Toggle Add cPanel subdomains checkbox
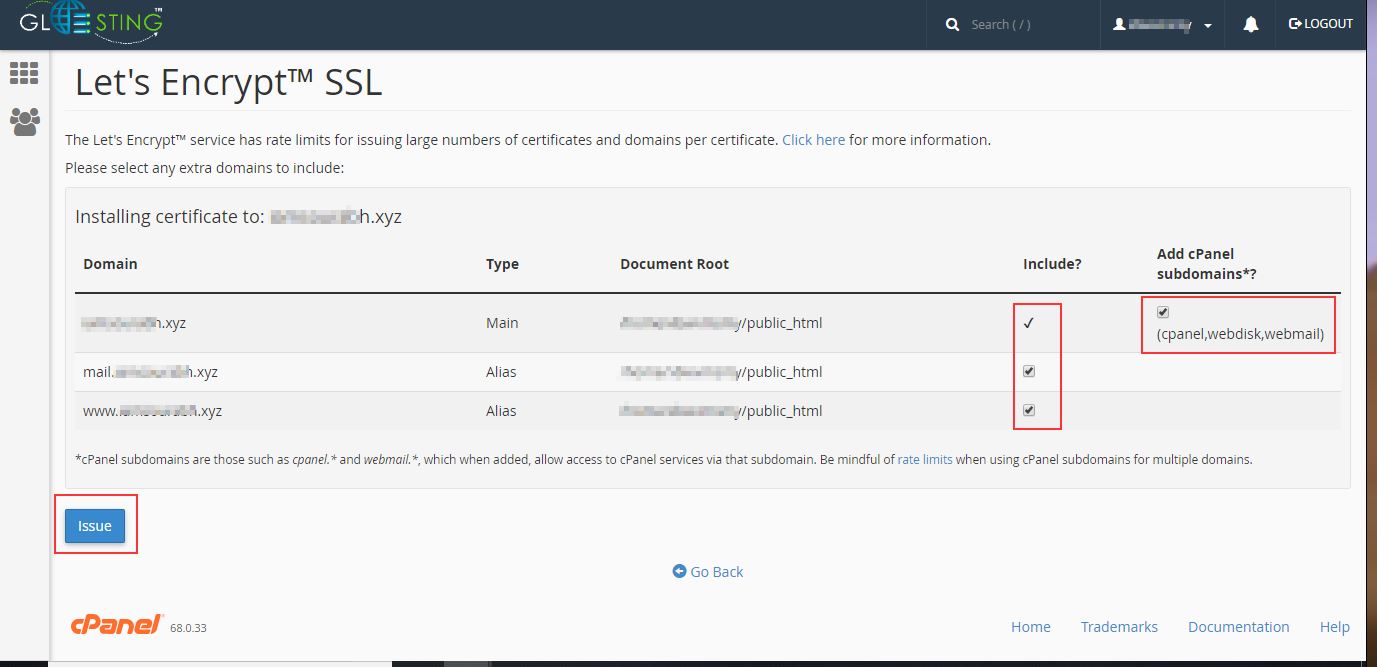This screenshot has height=667, width=1377. coord(1163,312)
